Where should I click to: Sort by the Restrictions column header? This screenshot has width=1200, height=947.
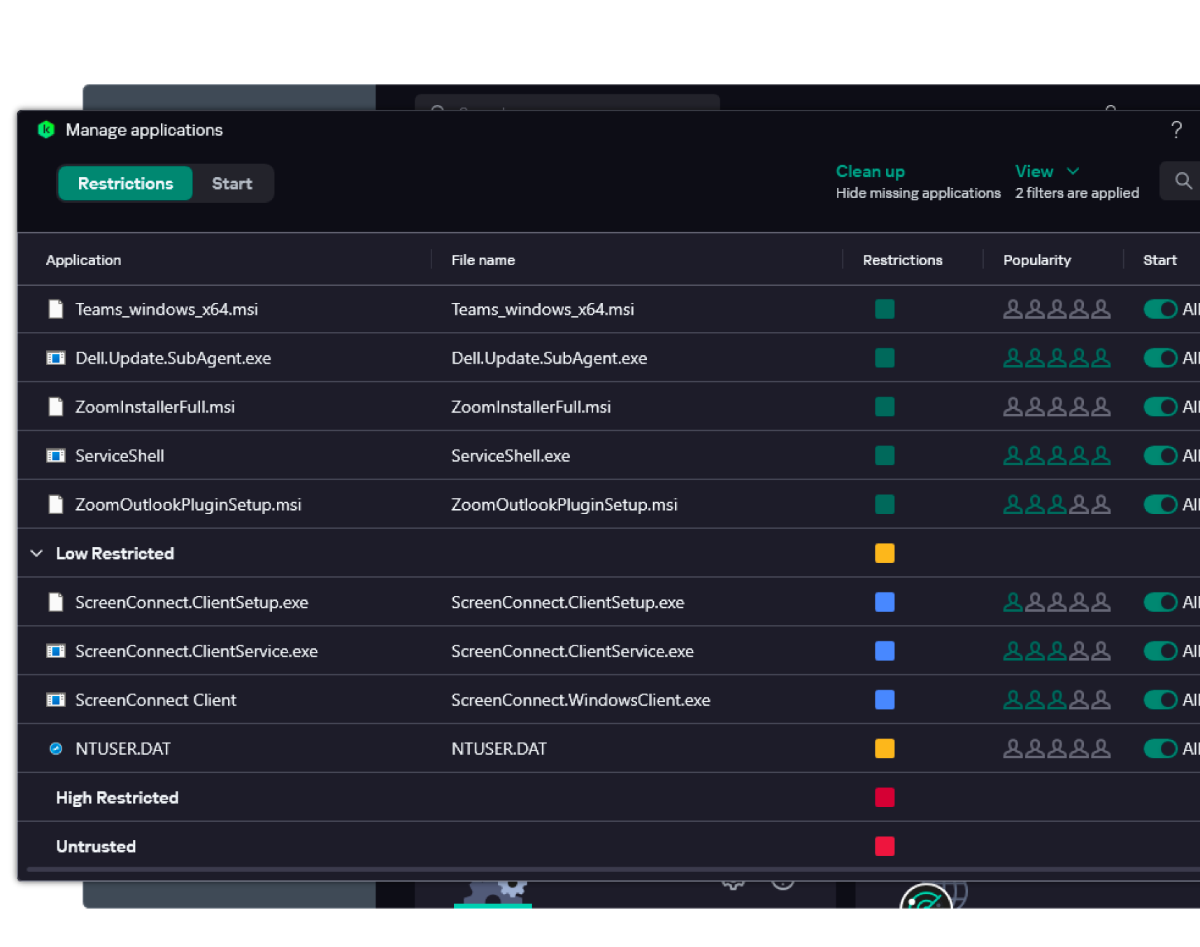903,260
